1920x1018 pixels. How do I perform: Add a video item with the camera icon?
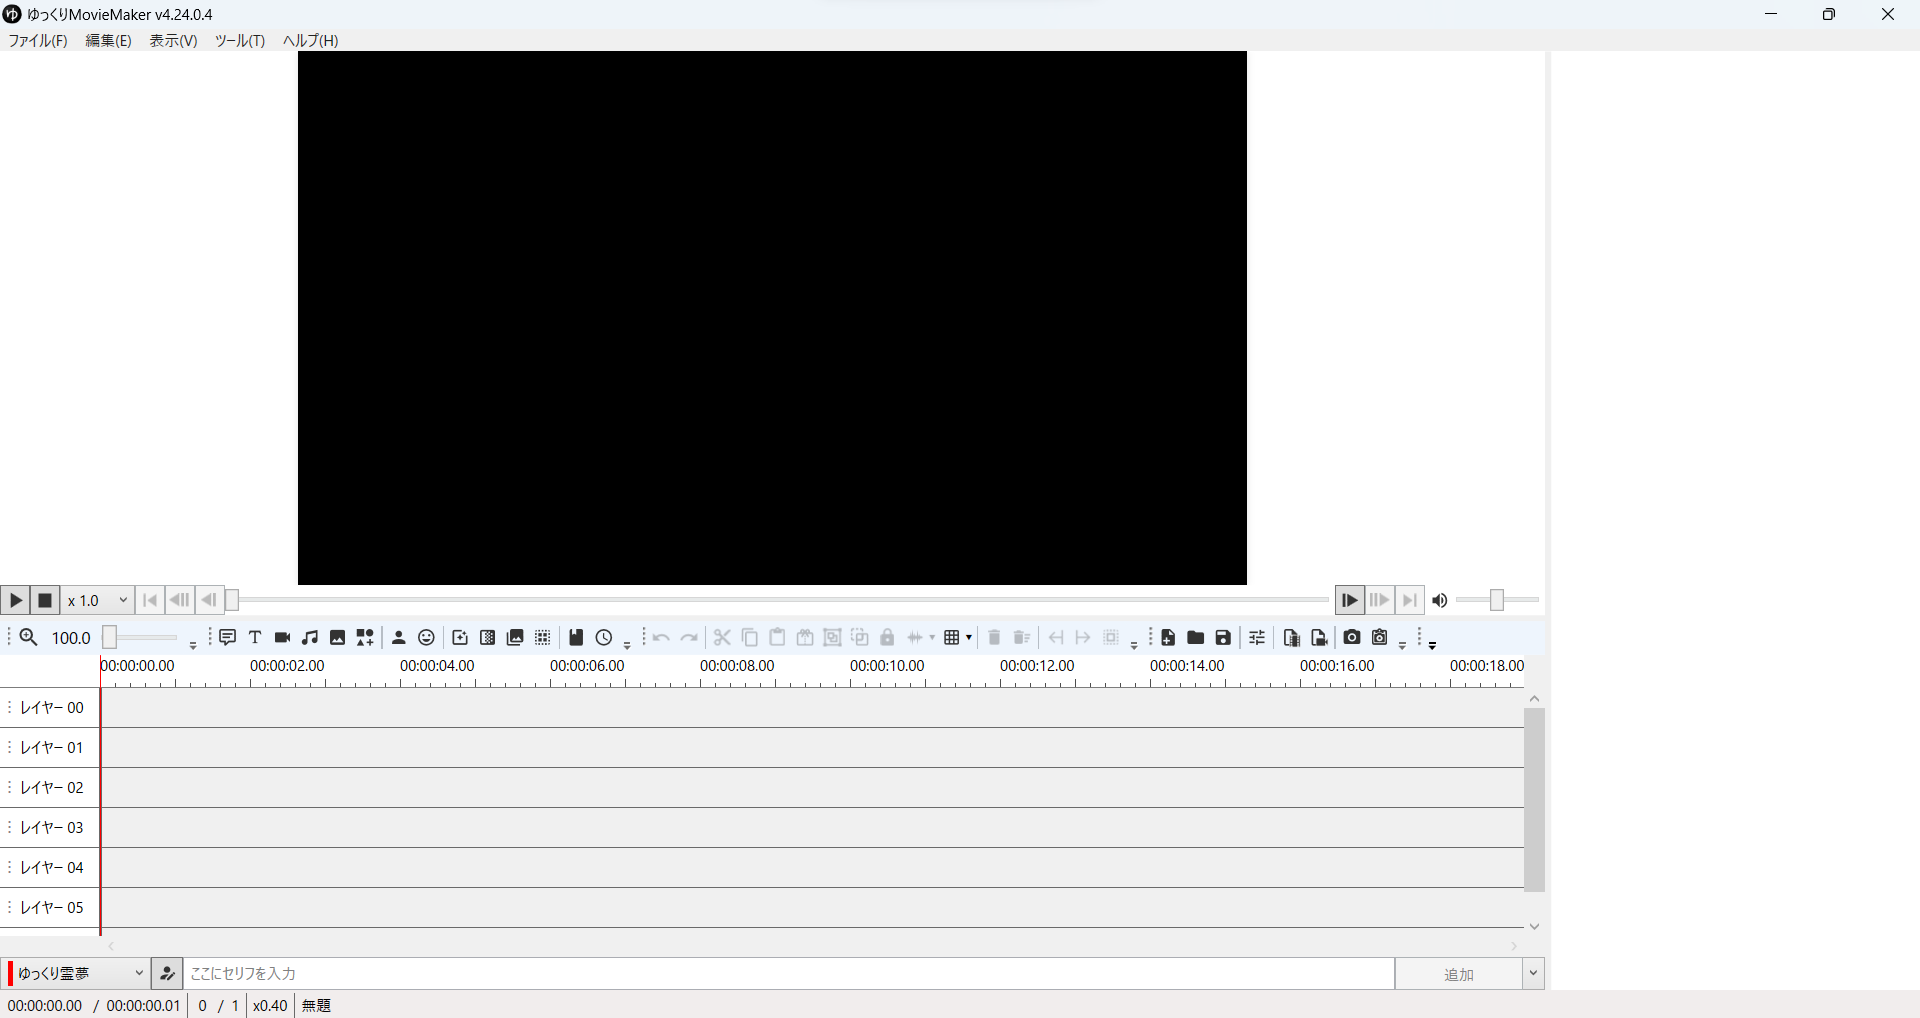point(283,638)
